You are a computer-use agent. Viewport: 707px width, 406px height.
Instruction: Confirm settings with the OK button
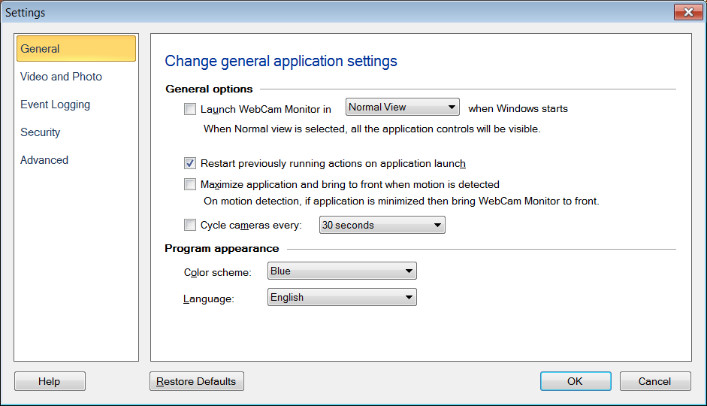click(575, 381)
